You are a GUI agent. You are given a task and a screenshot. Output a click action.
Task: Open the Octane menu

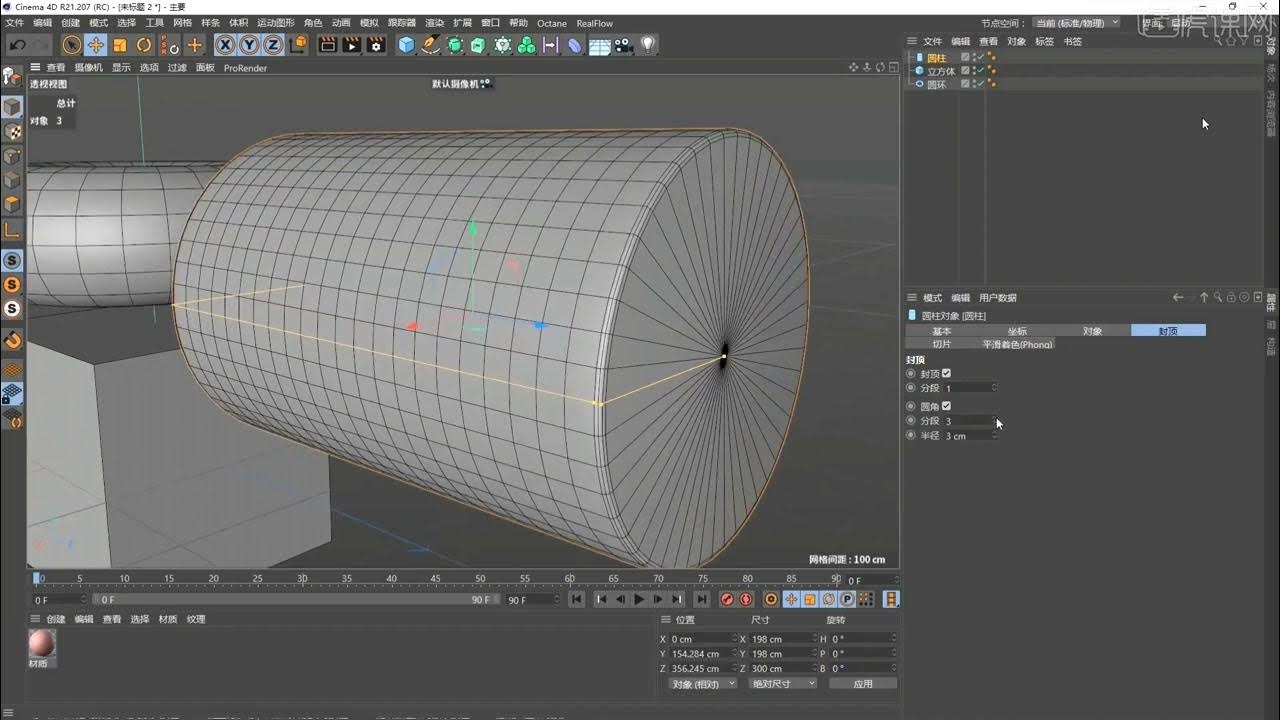pyautogui.click(x=551, y=23)
